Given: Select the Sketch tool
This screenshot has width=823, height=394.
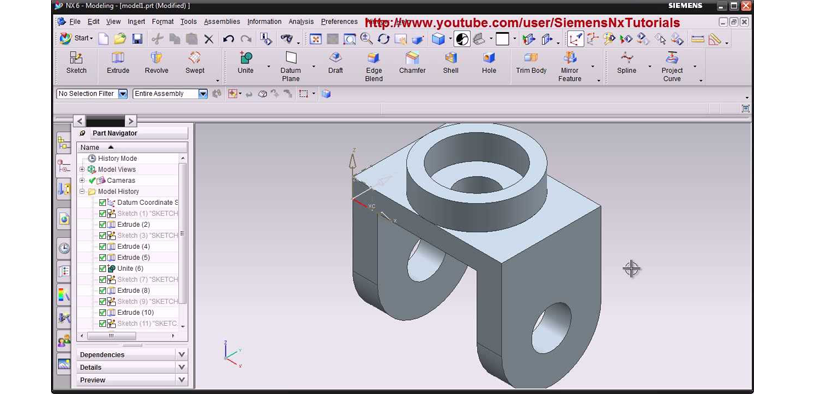Looking at the screenshot, I should [x=76, y=63].
